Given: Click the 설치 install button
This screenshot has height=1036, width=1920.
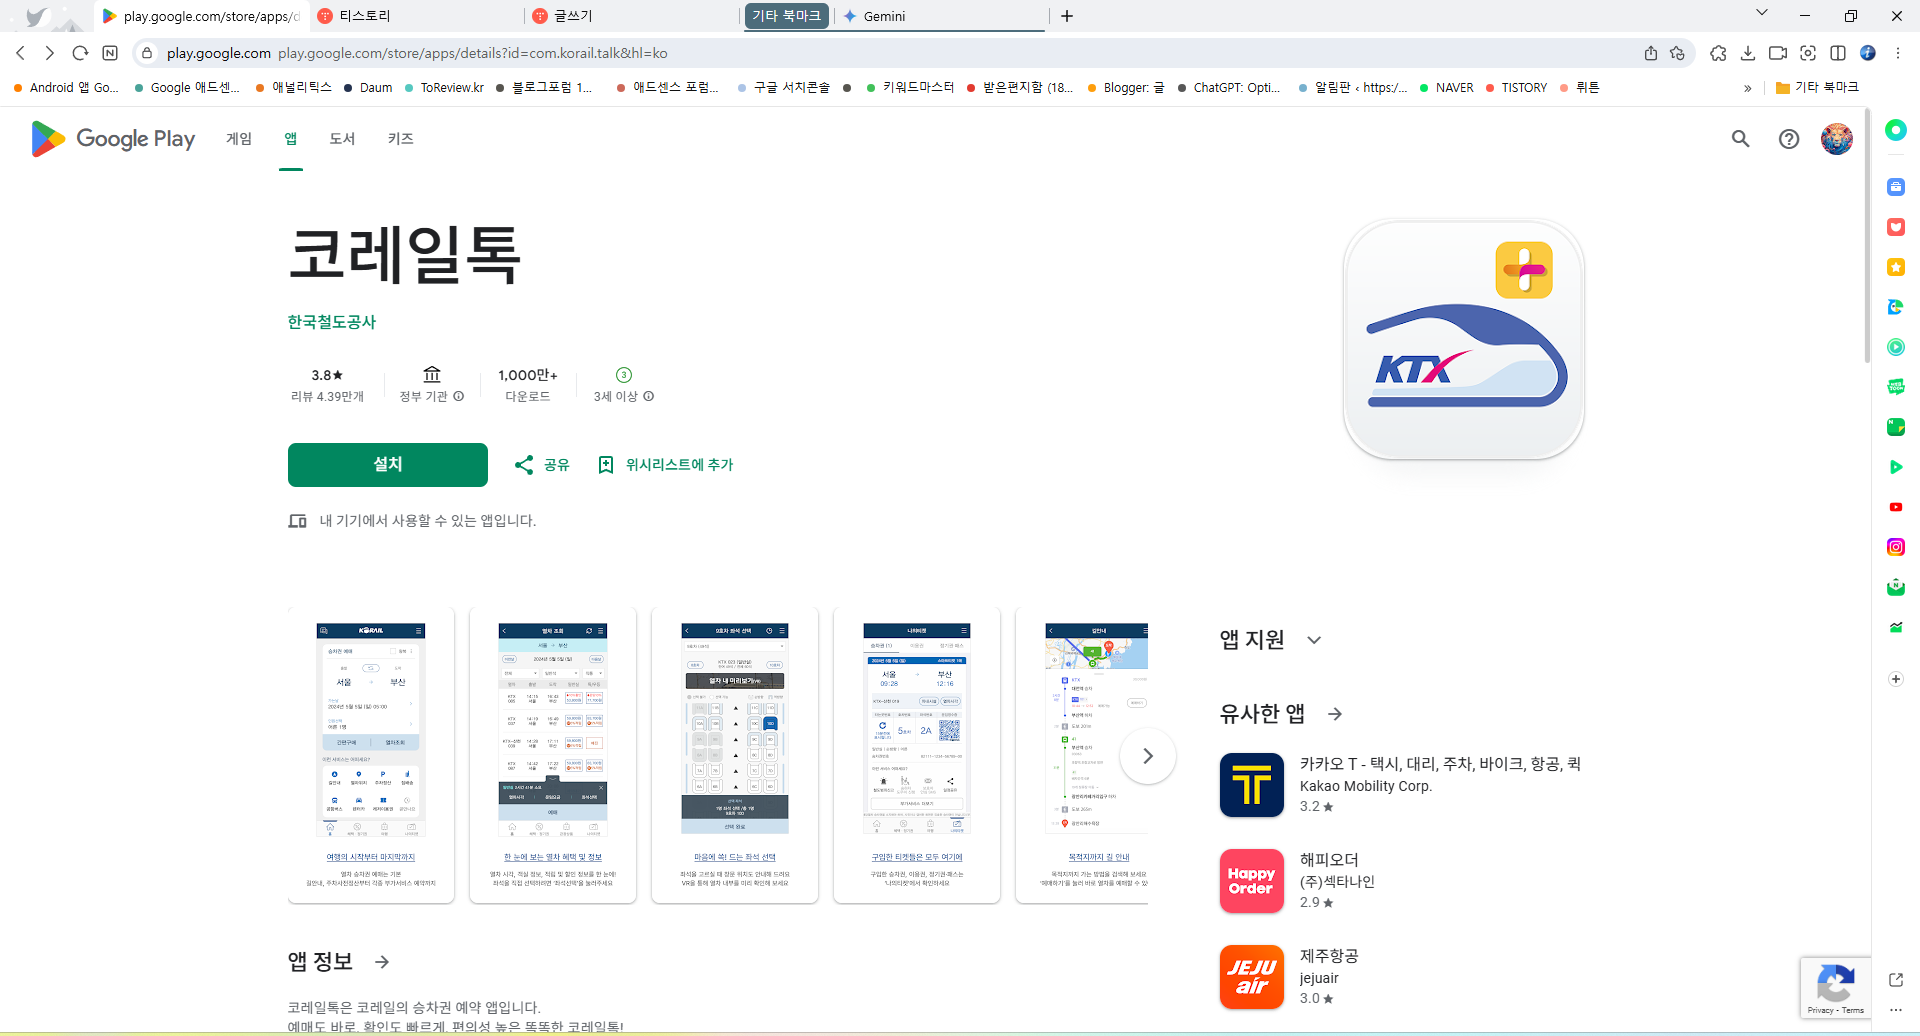Looking at the screenshot, I should [x=387, y=464].
